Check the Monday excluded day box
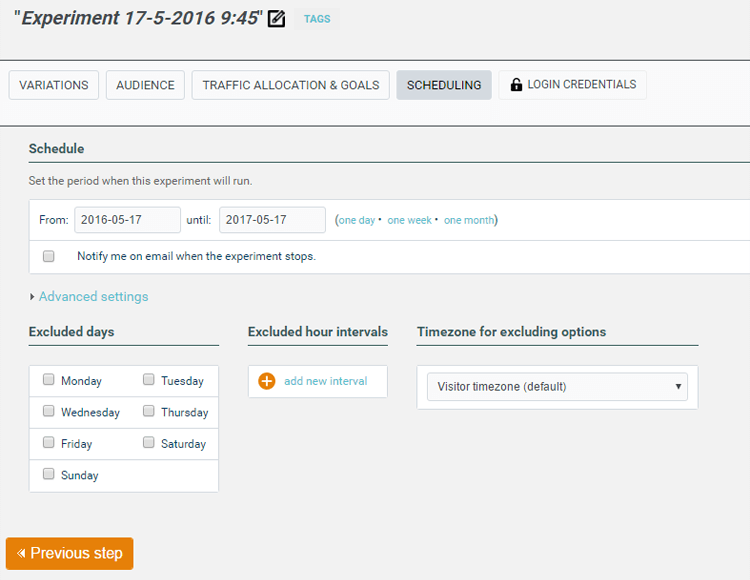The image size is (750, 580). 49,380
